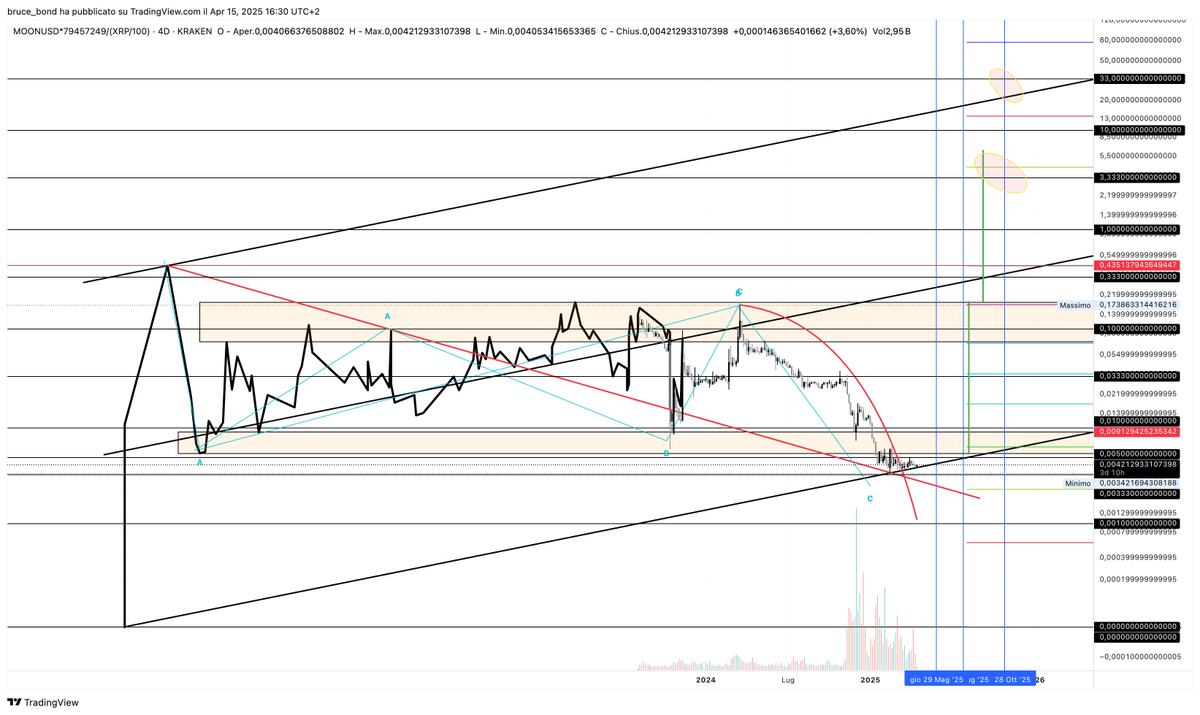Click the 4D interval label in legend

(x=163, y=31)
